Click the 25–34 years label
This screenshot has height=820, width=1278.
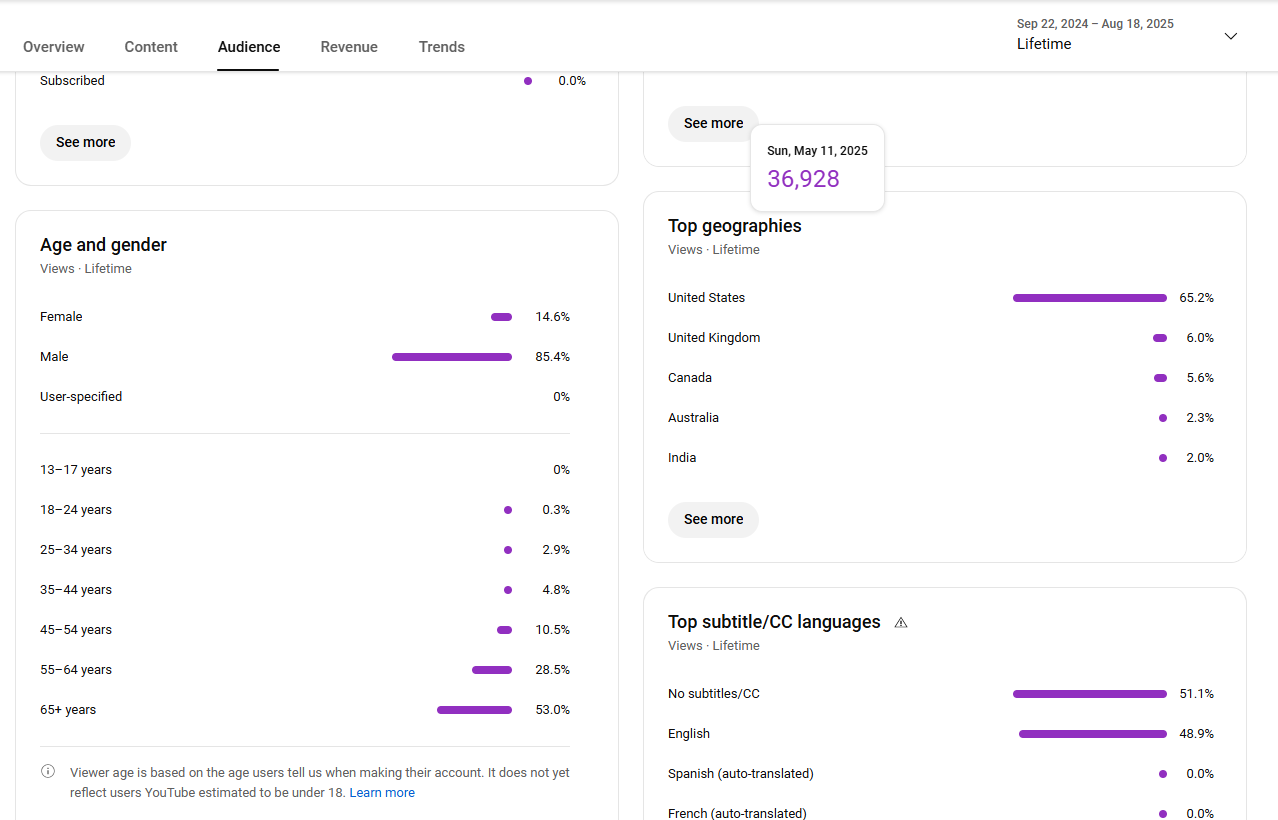(76, 550)
